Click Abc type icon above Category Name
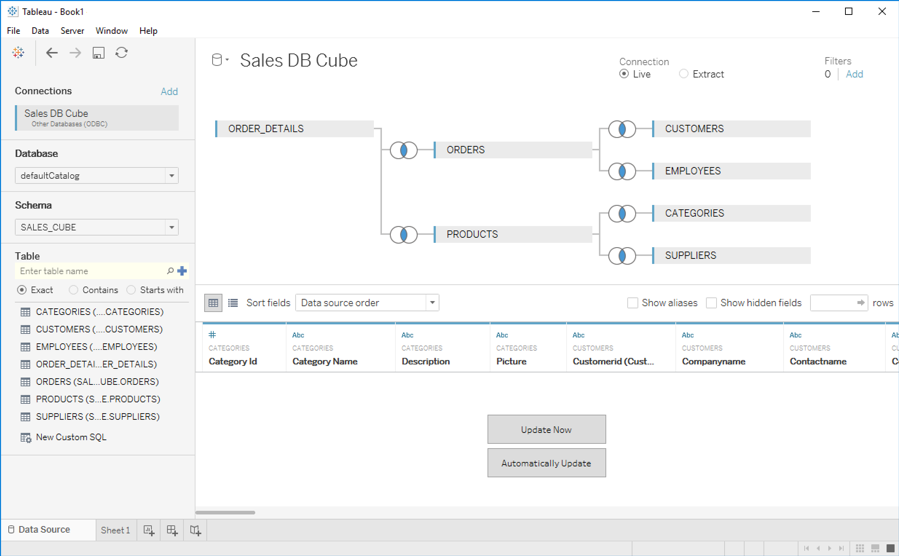This screenshot has width=899, height=556. [x=298, y=335]
